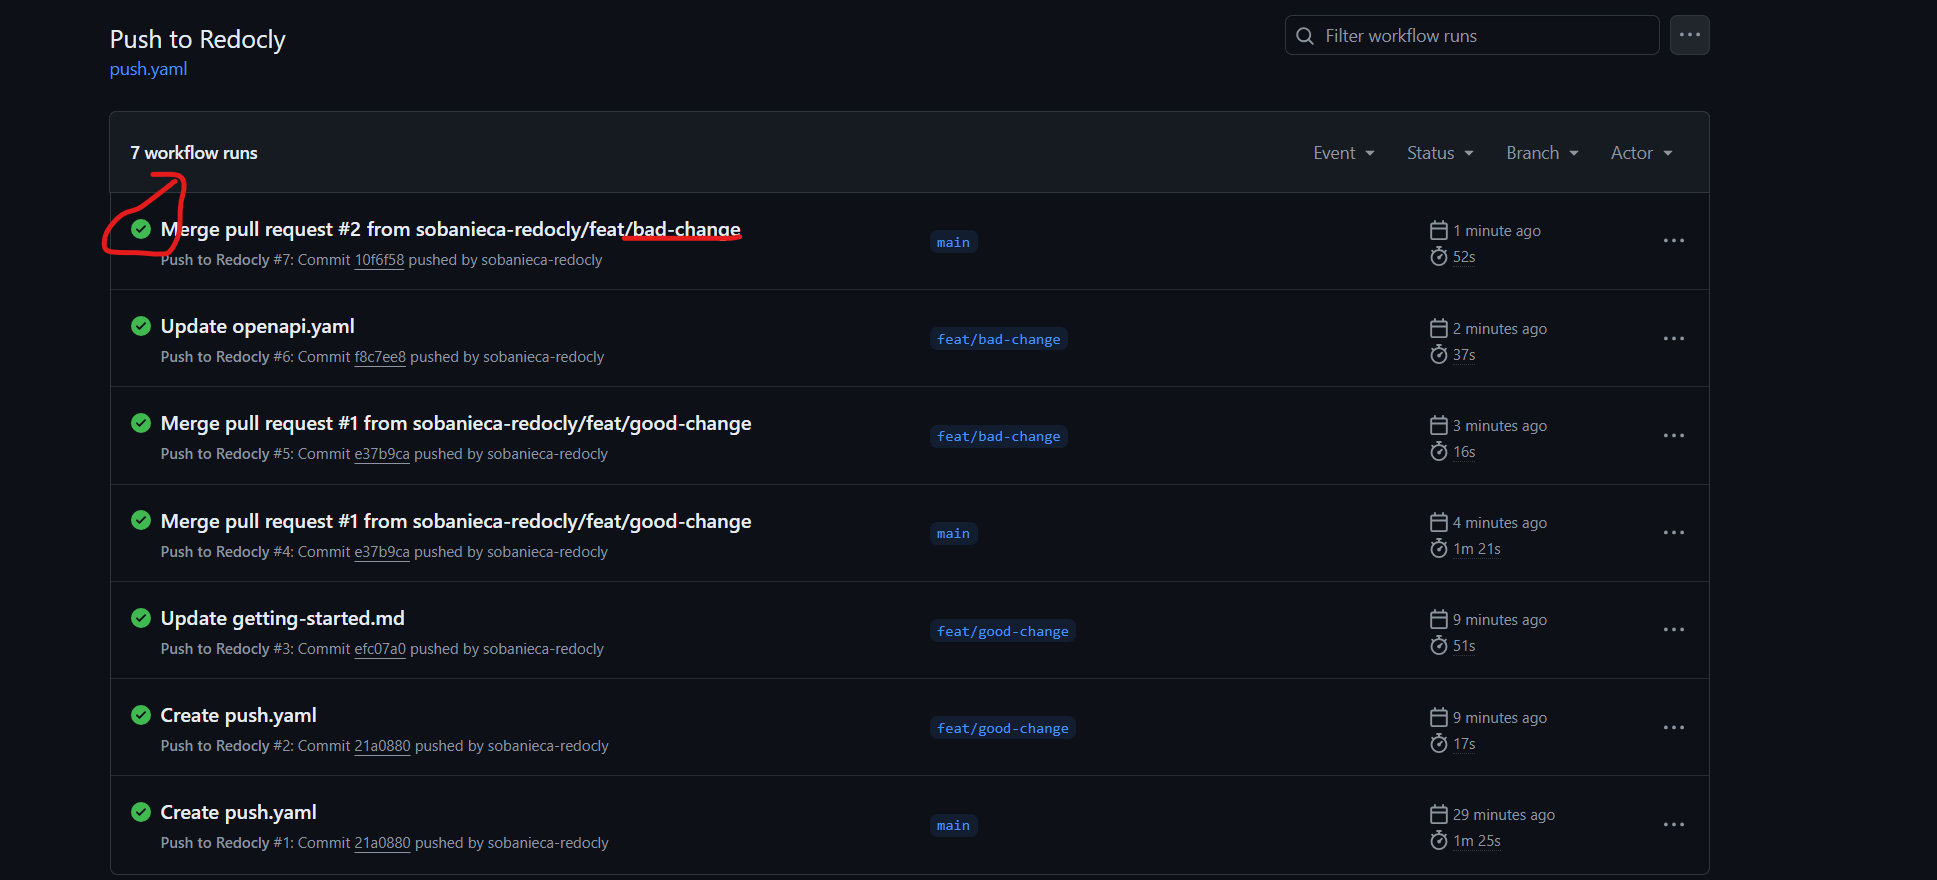Click success status icon for run #7

141,229
